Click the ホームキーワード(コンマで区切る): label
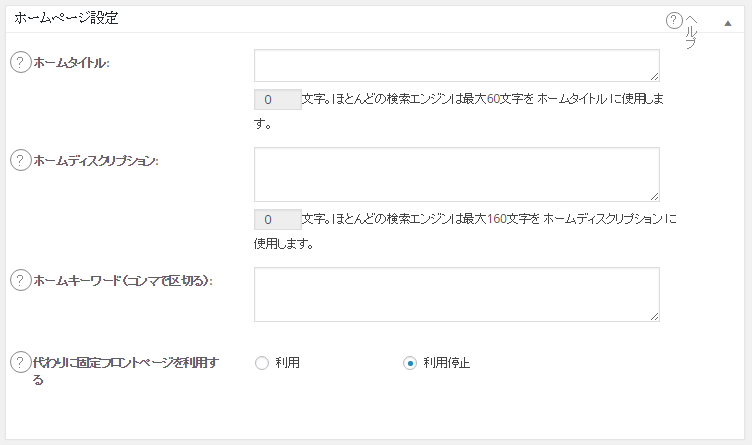Screen dimensions: 752x445 click(x=123, y=281)
